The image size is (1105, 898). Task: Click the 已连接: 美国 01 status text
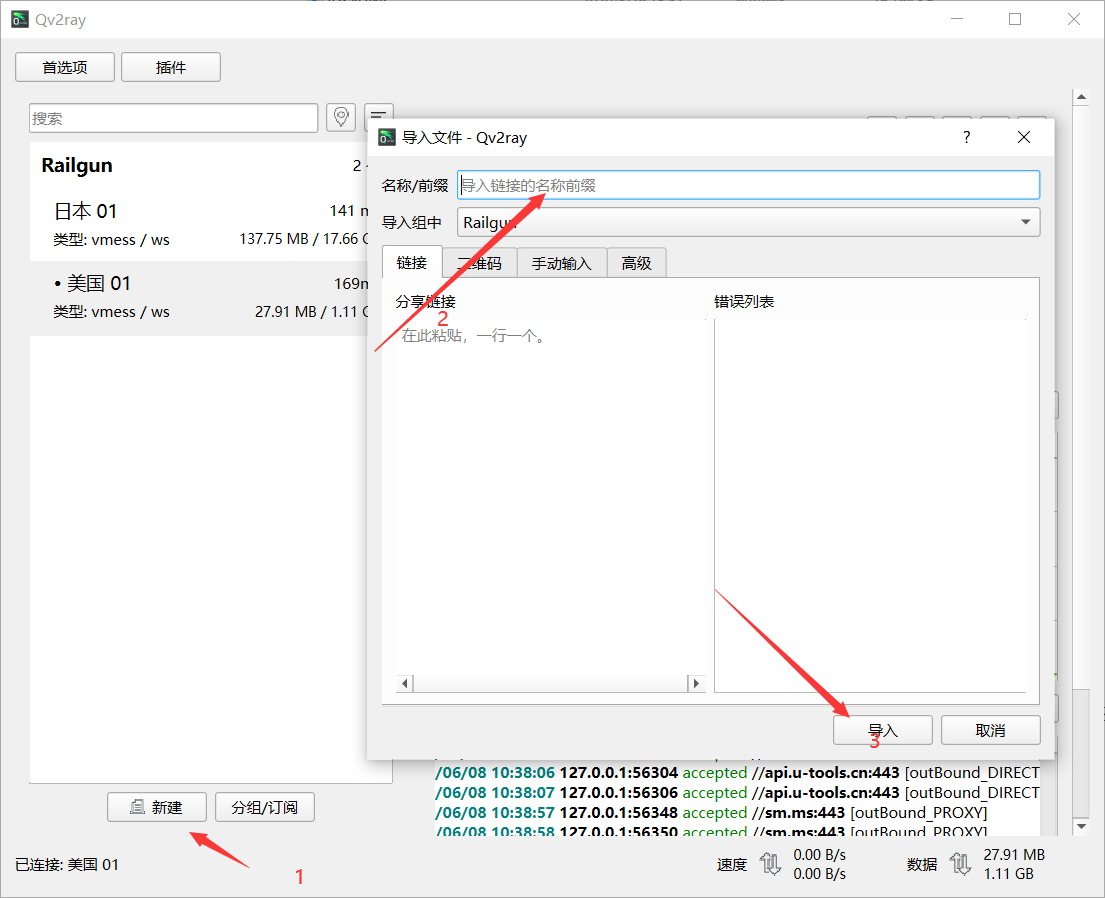tap(67, 864)
